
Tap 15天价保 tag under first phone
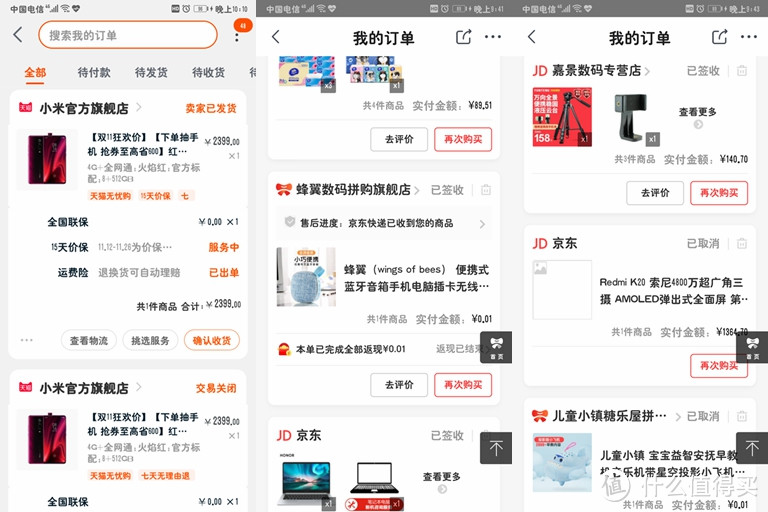tap(155, 196)
